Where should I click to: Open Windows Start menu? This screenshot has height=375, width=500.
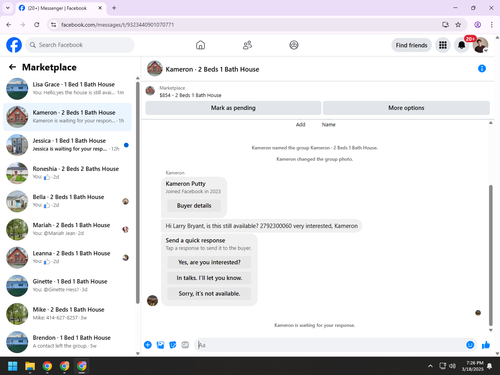tap(13, 366)
